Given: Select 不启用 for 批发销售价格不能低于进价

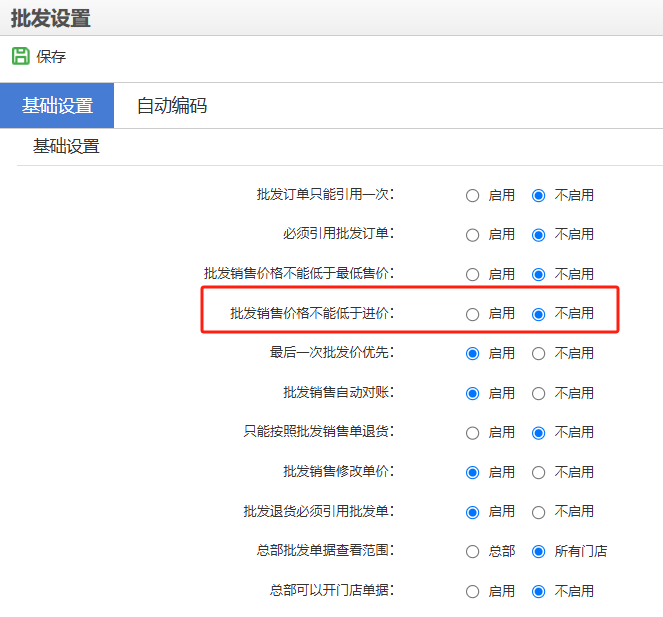Looking at the screenshot, I should click(538, 314).
